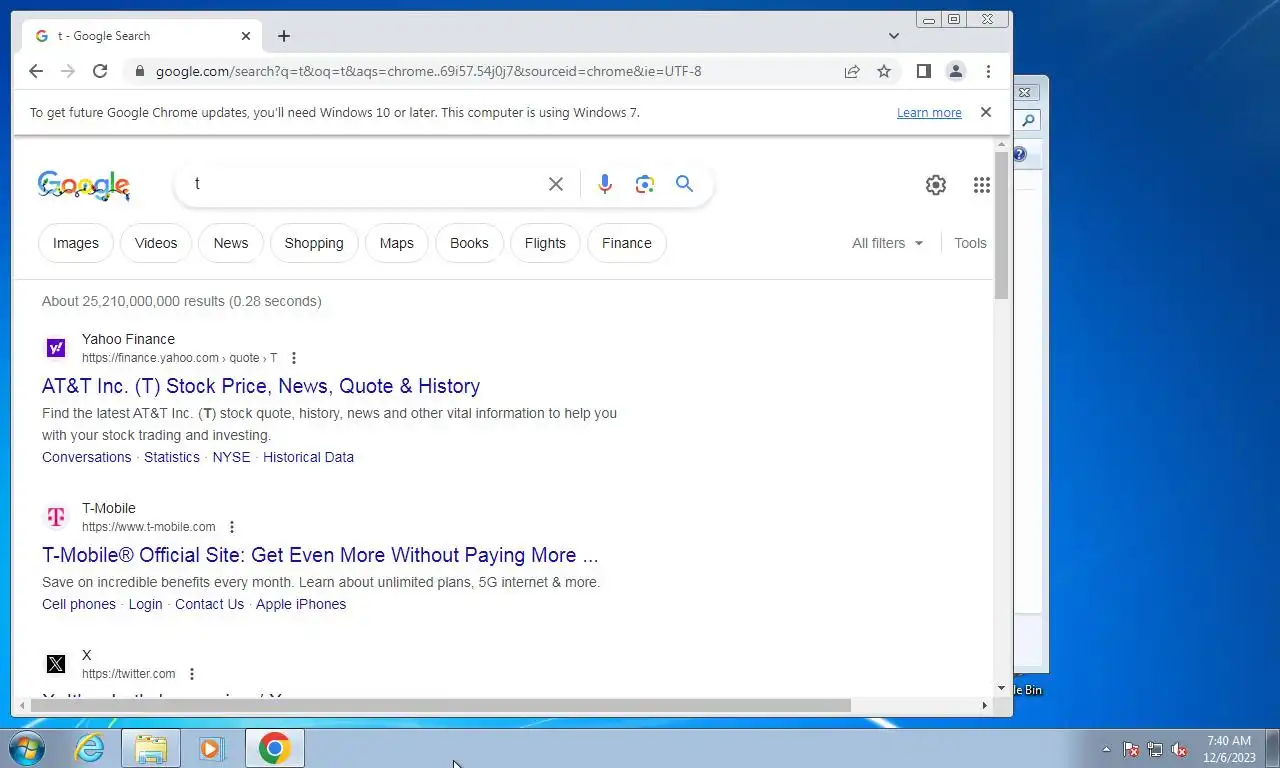Viewport: 1280px width, 768px height.
Task: Open Chrome three-dot menu
Action: (988, 71)
